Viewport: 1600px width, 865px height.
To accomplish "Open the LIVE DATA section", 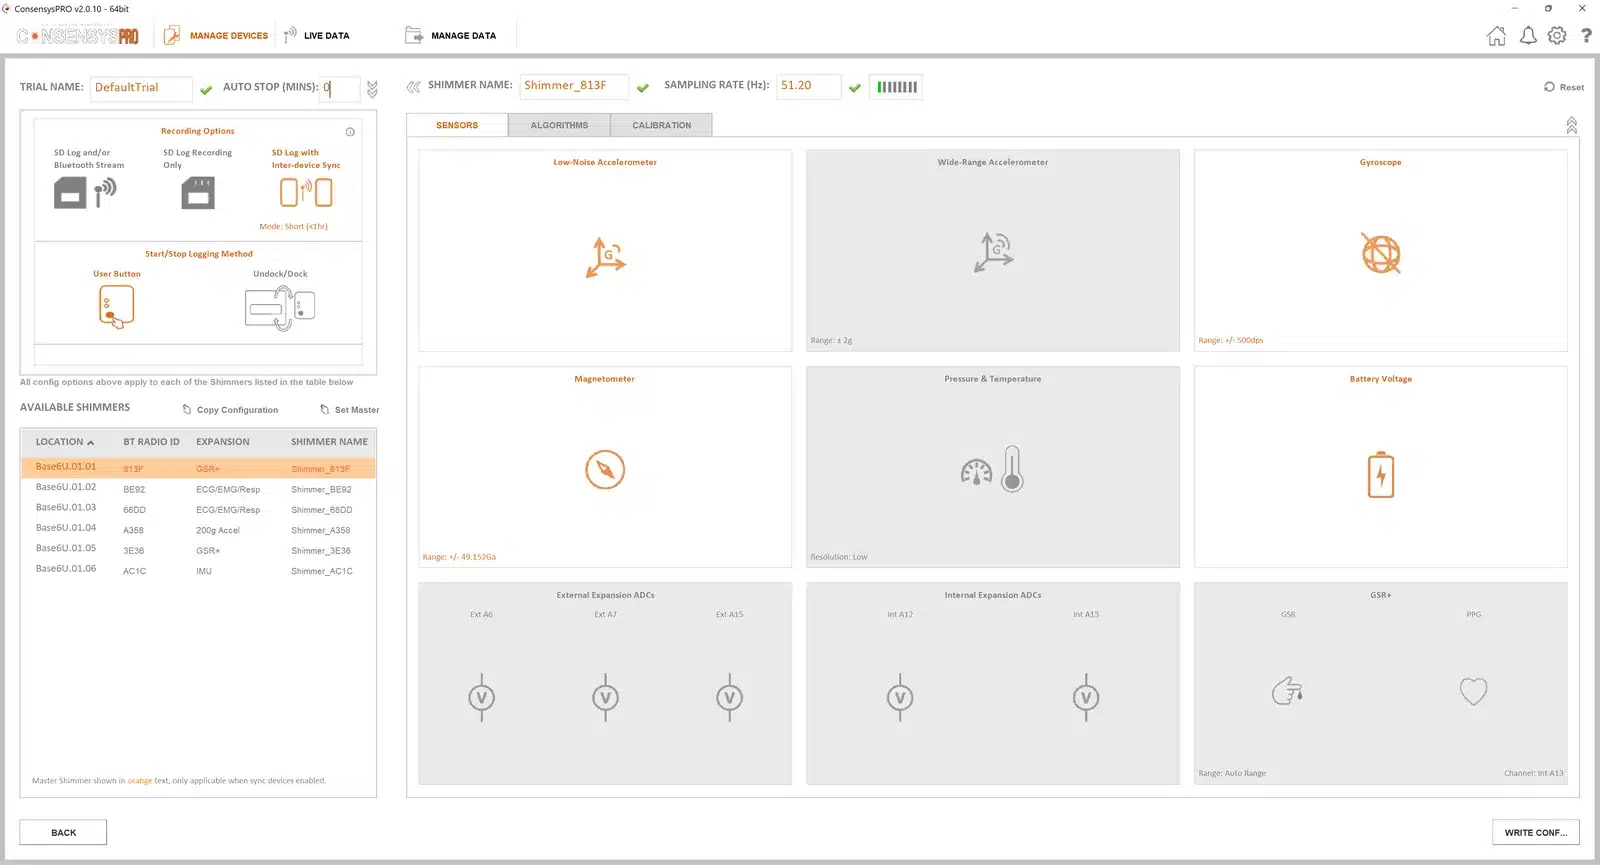I will (317, 36).
